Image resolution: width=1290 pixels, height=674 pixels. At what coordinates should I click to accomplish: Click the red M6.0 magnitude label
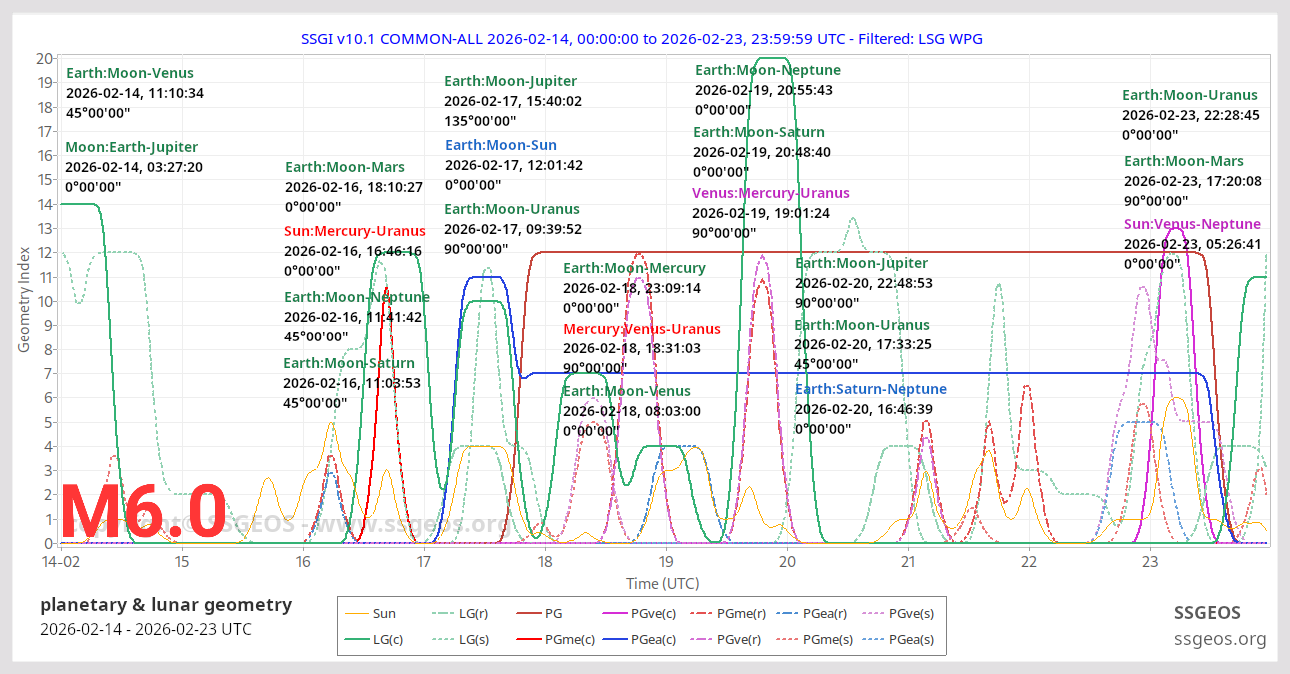pyautogui.click(x=146, y=512)
